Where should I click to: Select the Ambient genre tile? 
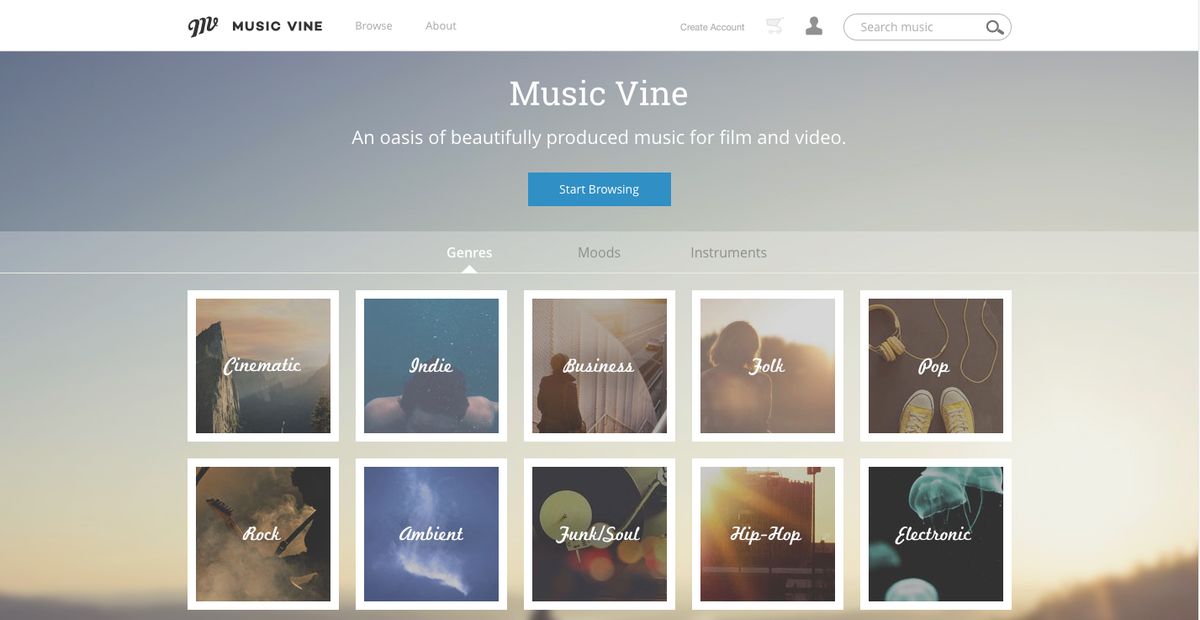point(430,534)
